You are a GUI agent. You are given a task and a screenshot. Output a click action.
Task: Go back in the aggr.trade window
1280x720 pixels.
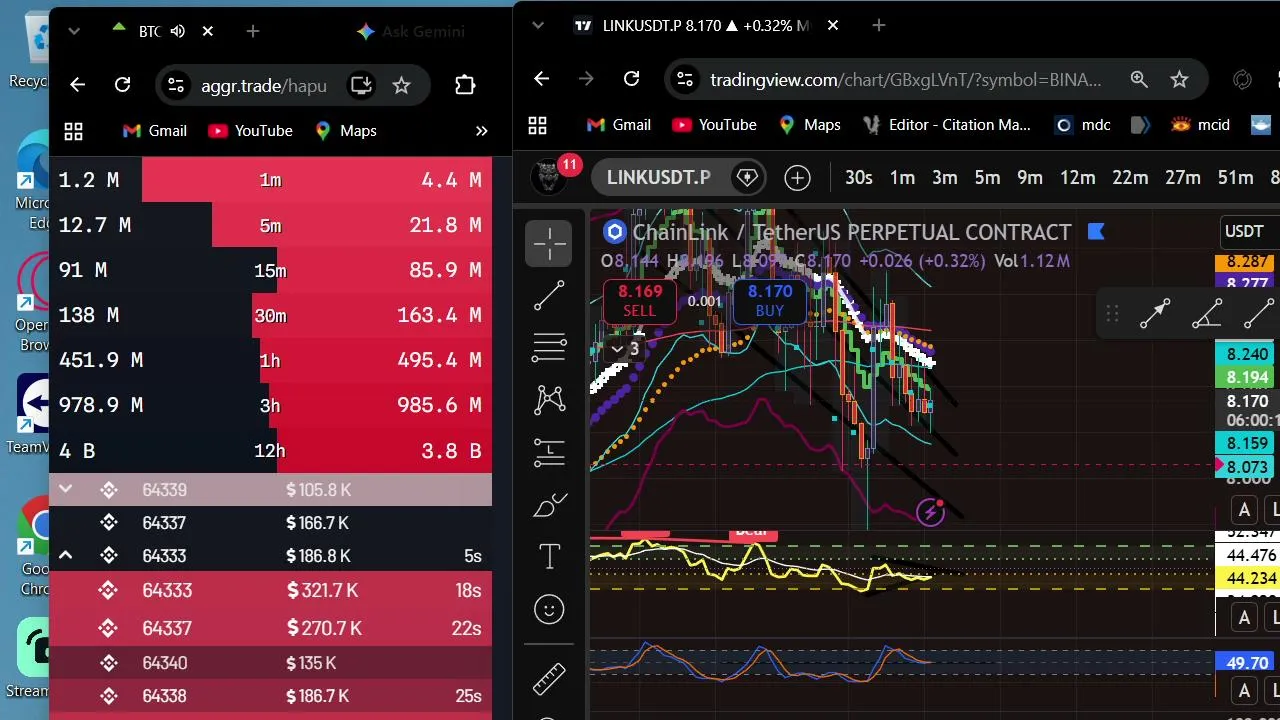(77, 85)
